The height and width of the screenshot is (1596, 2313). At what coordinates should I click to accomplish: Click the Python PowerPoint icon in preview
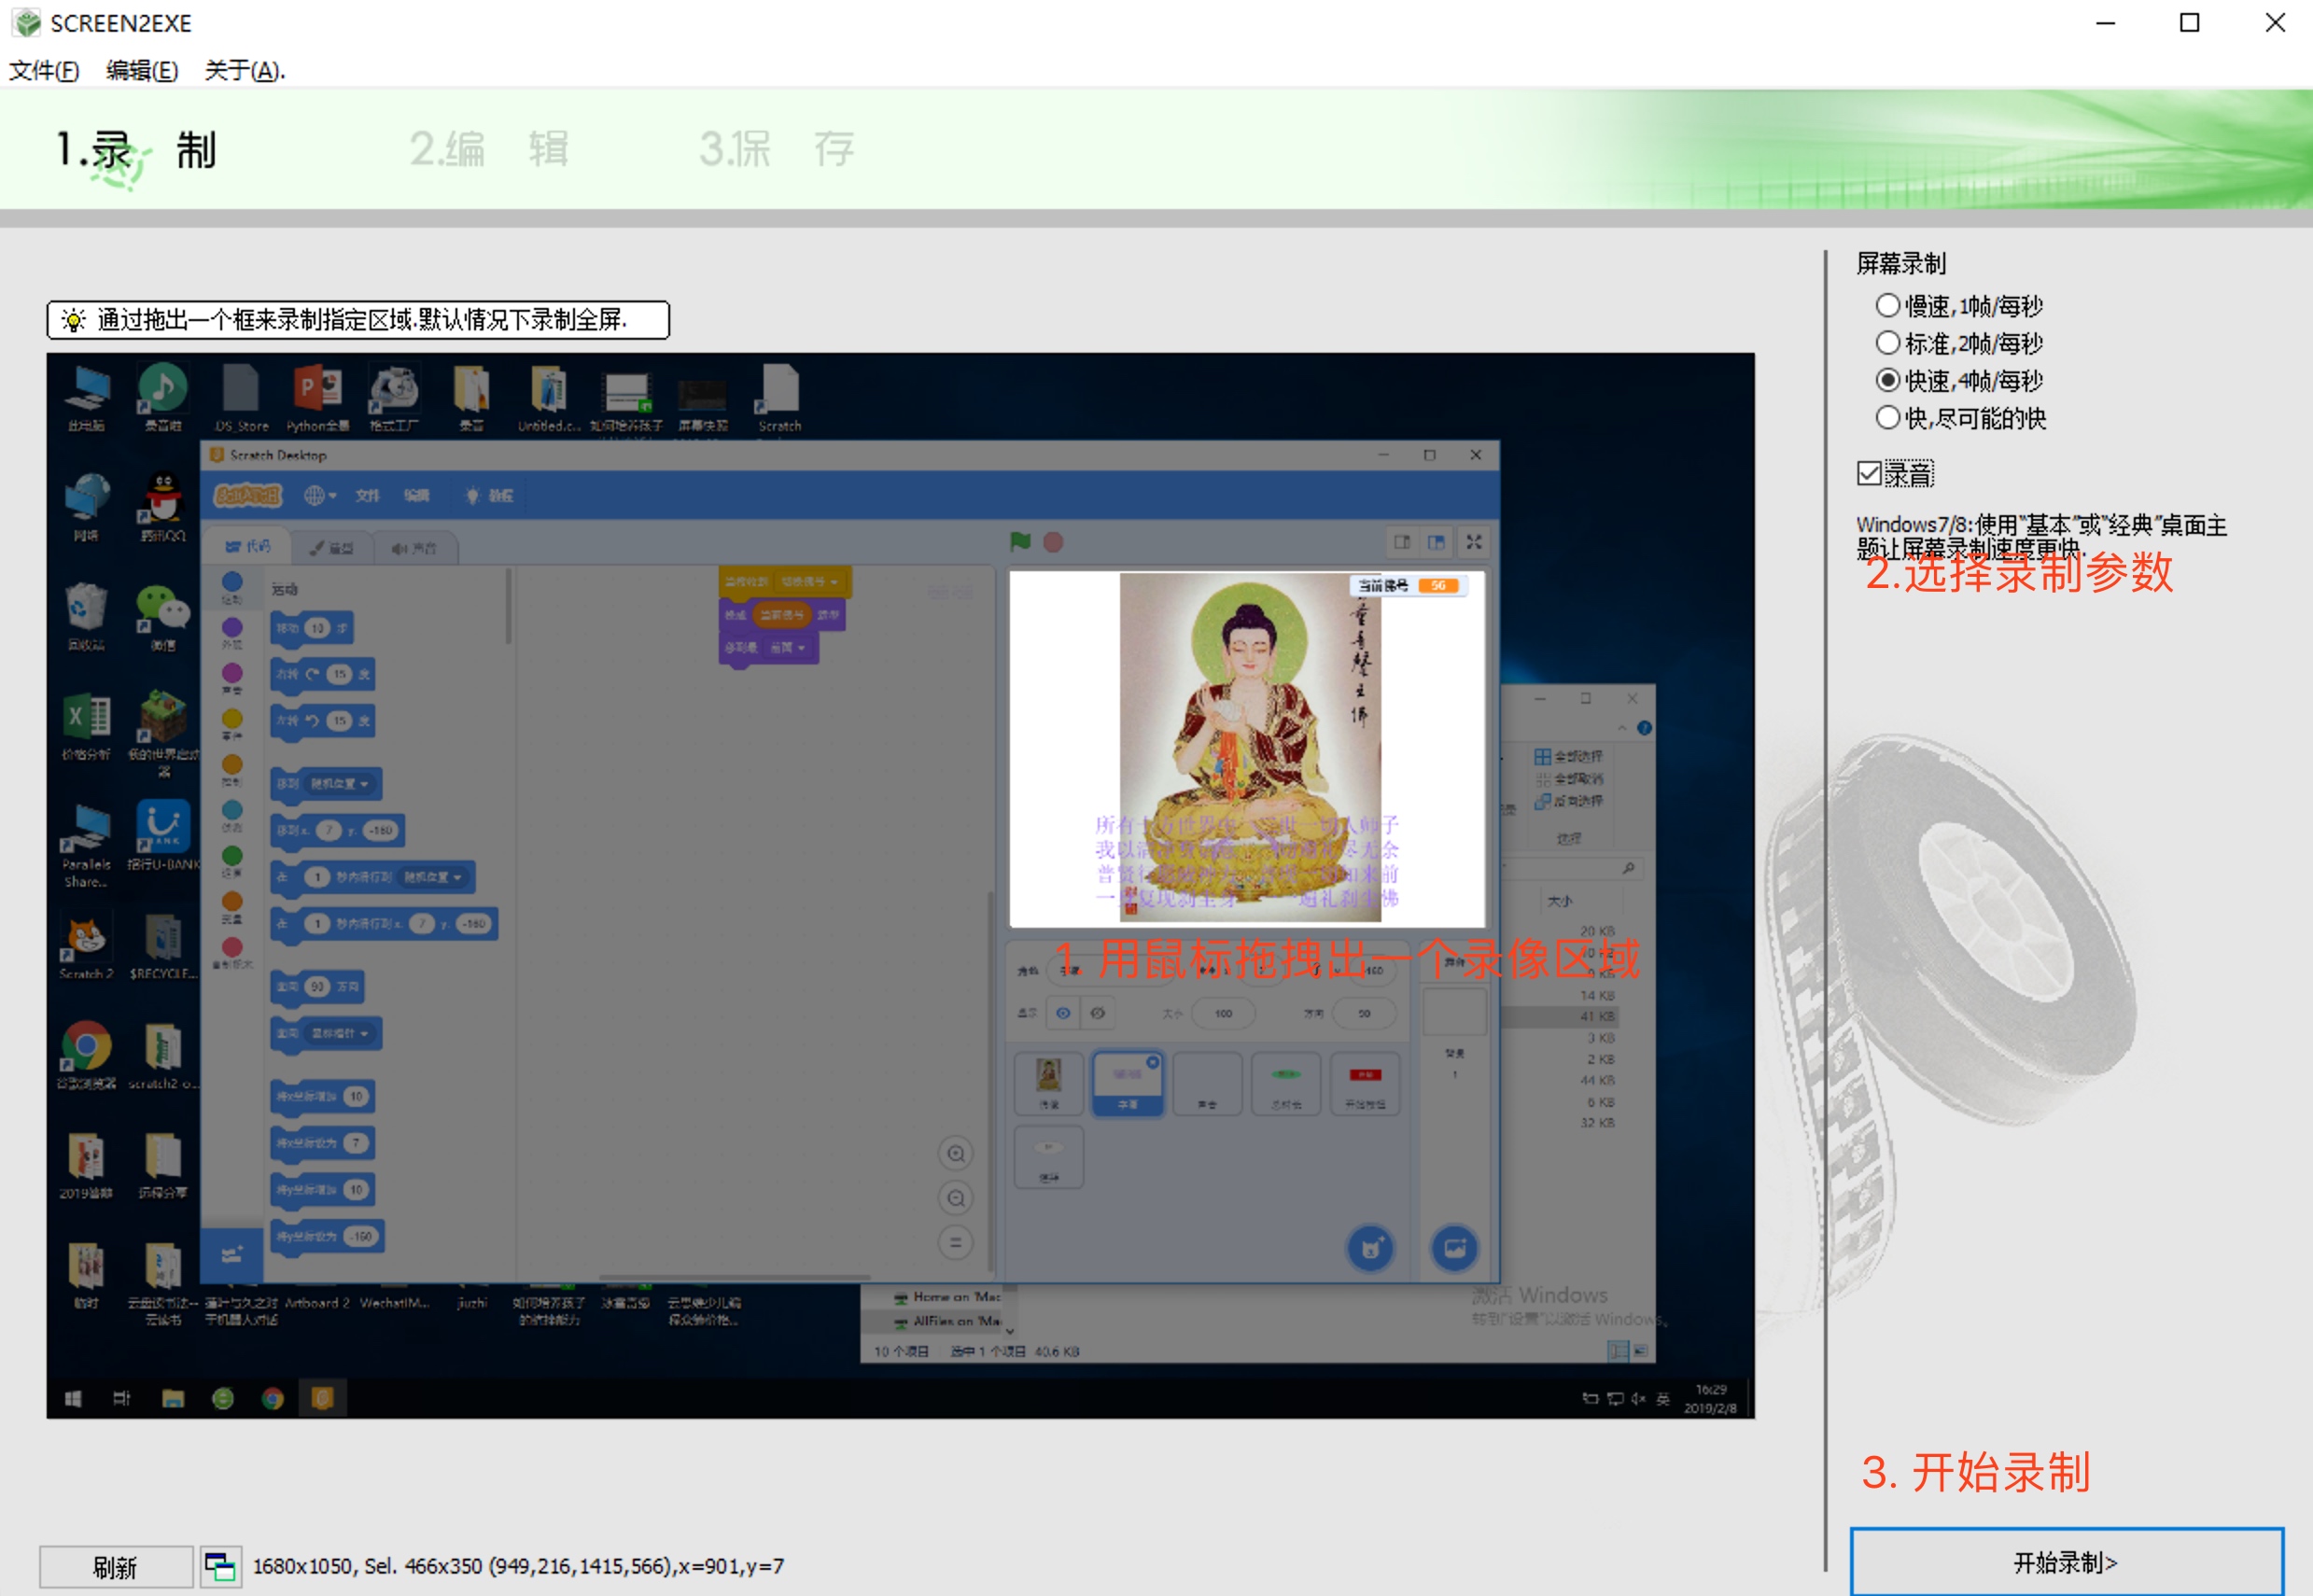click(x=317, y=398)
